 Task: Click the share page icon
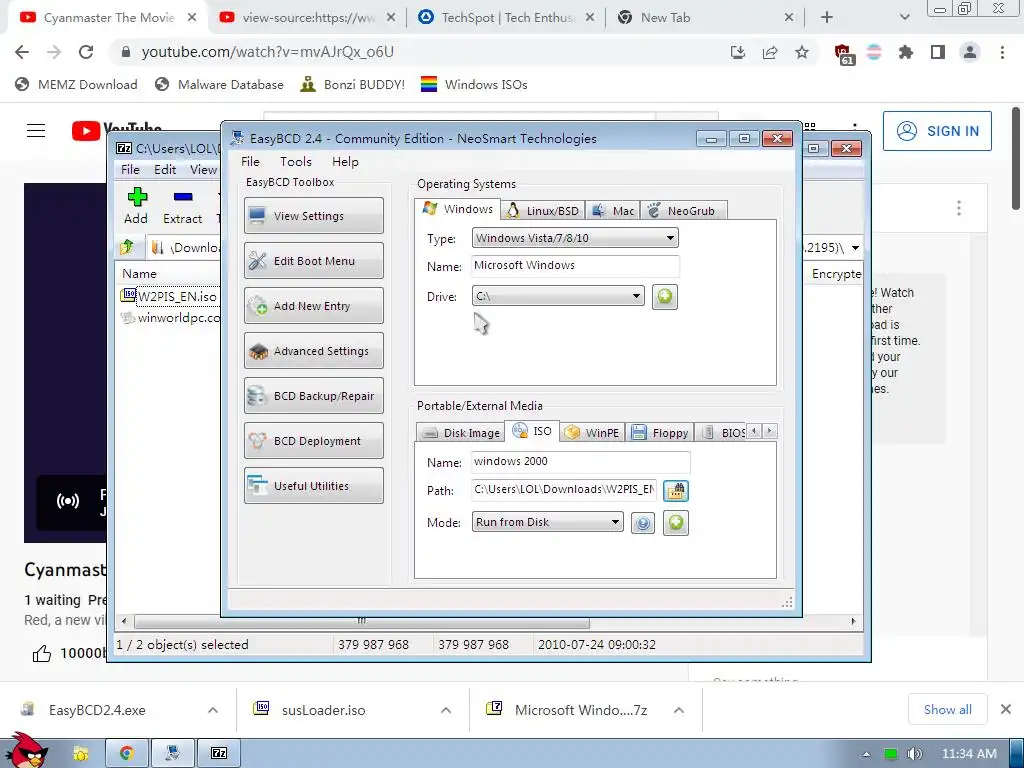click(x=770, y=52)
